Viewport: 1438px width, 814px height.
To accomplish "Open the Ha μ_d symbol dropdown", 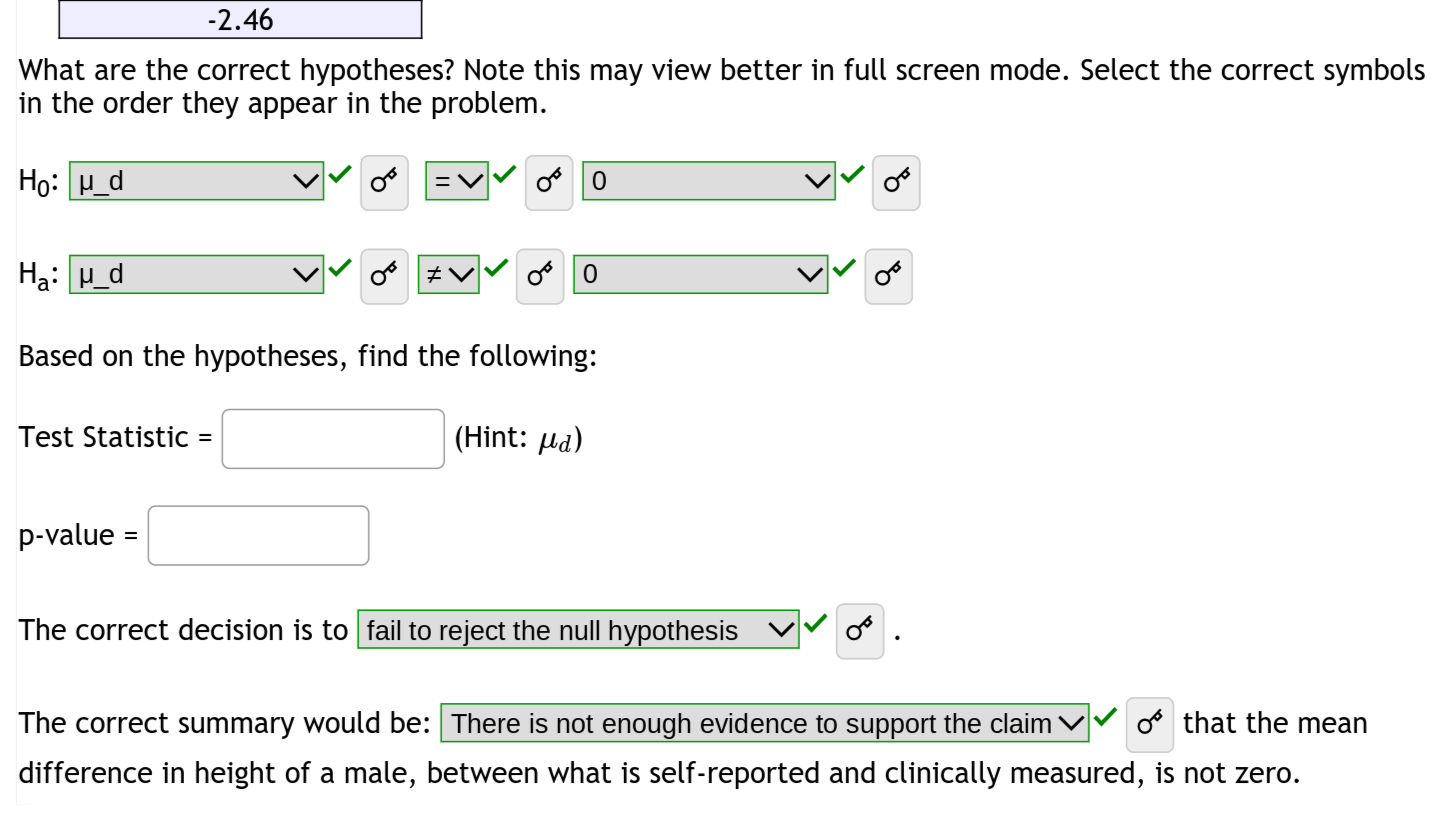I will (196, 274).
